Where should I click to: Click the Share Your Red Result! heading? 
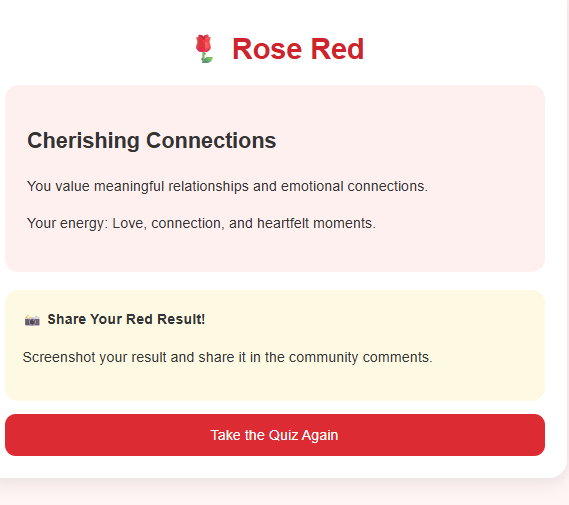[x=126, y=319]
